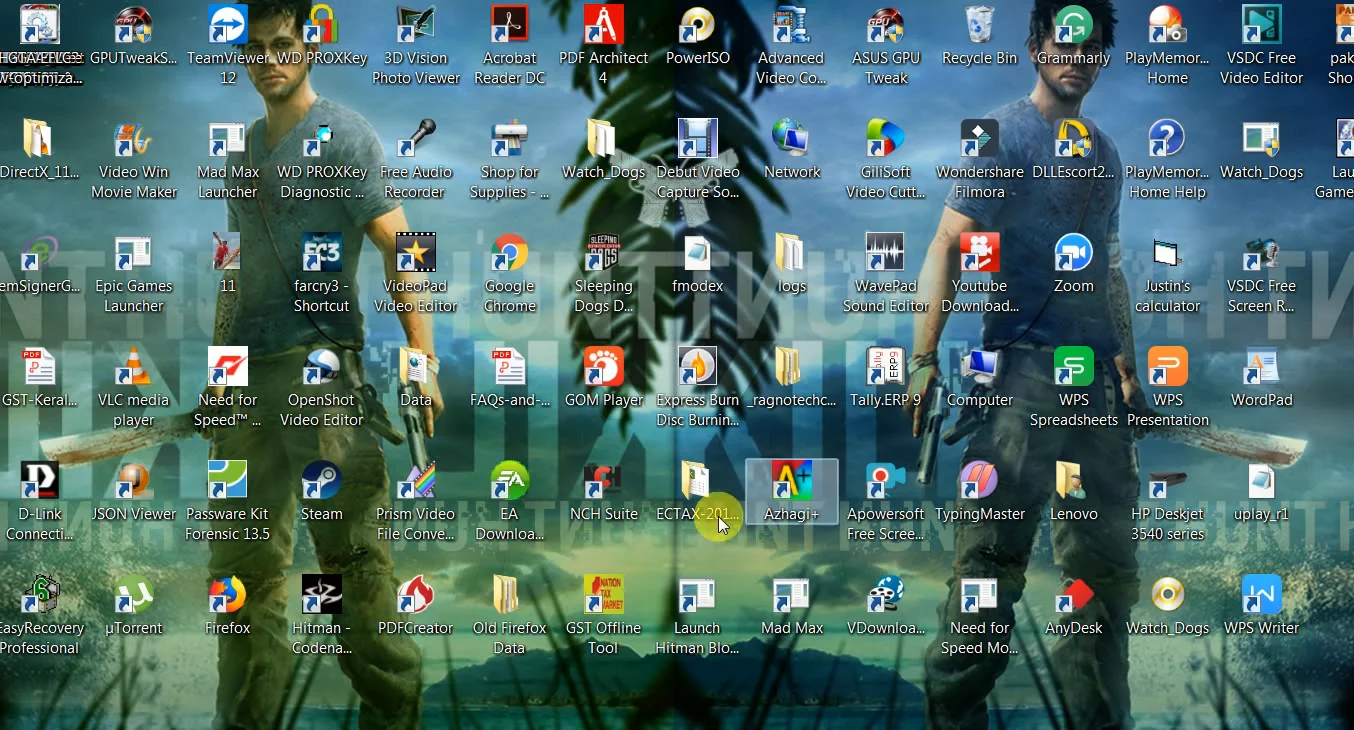Screen dimensions: 1354x730
Task: Select the Apowersoft Free Screen Recorder icon
Action: click(886, 481)
